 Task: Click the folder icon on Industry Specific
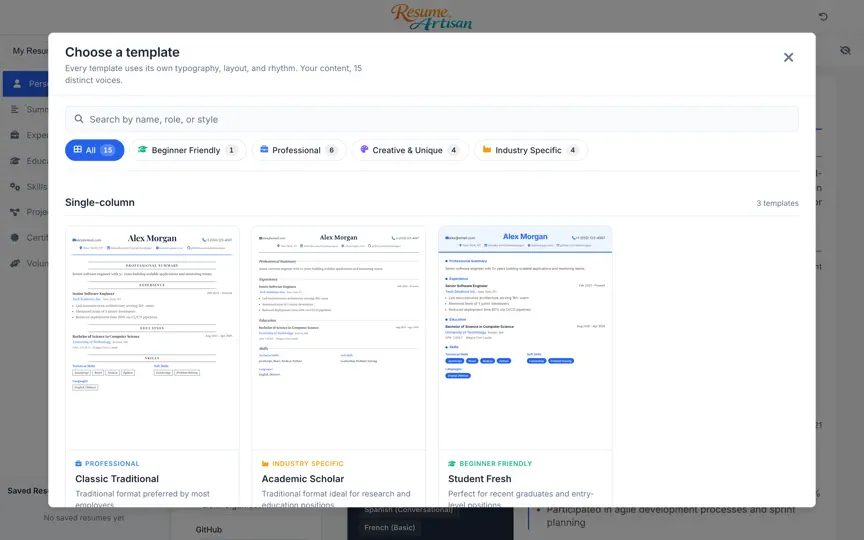click(487, 149)
